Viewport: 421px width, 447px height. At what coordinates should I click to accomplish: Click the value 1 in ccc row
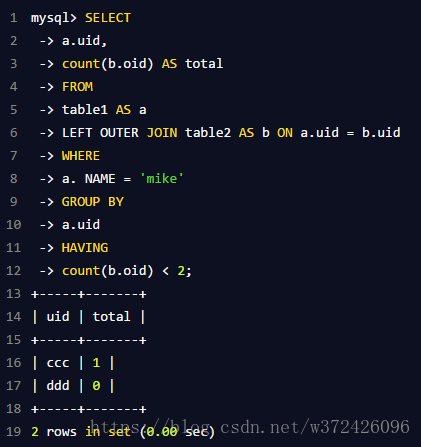click(96, 363)
